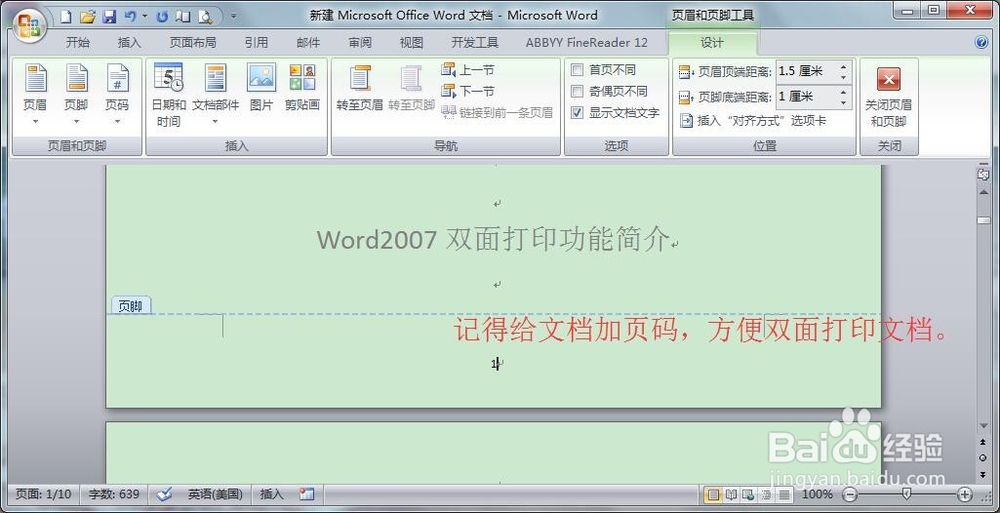Click 转至页眉 go to header

pos(360,87)
